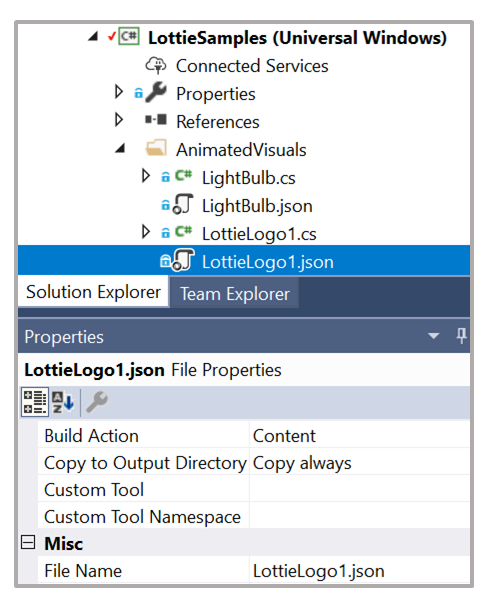Expand the LightBulb.cs file node

[145, 176]
